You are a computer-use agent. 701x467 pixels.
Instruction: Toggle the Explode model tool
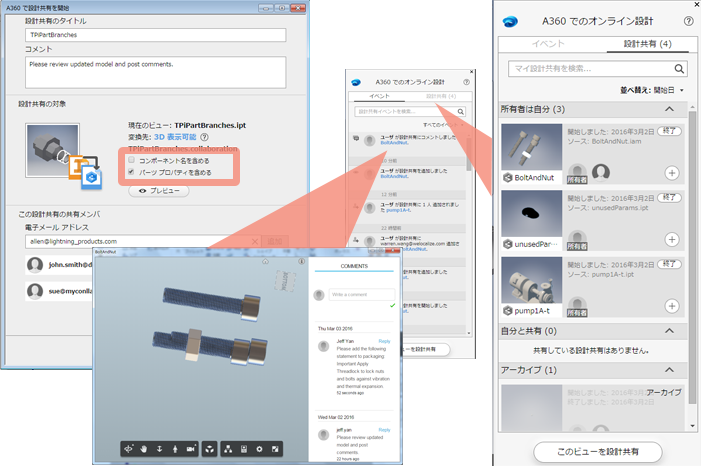coord(210,449)
